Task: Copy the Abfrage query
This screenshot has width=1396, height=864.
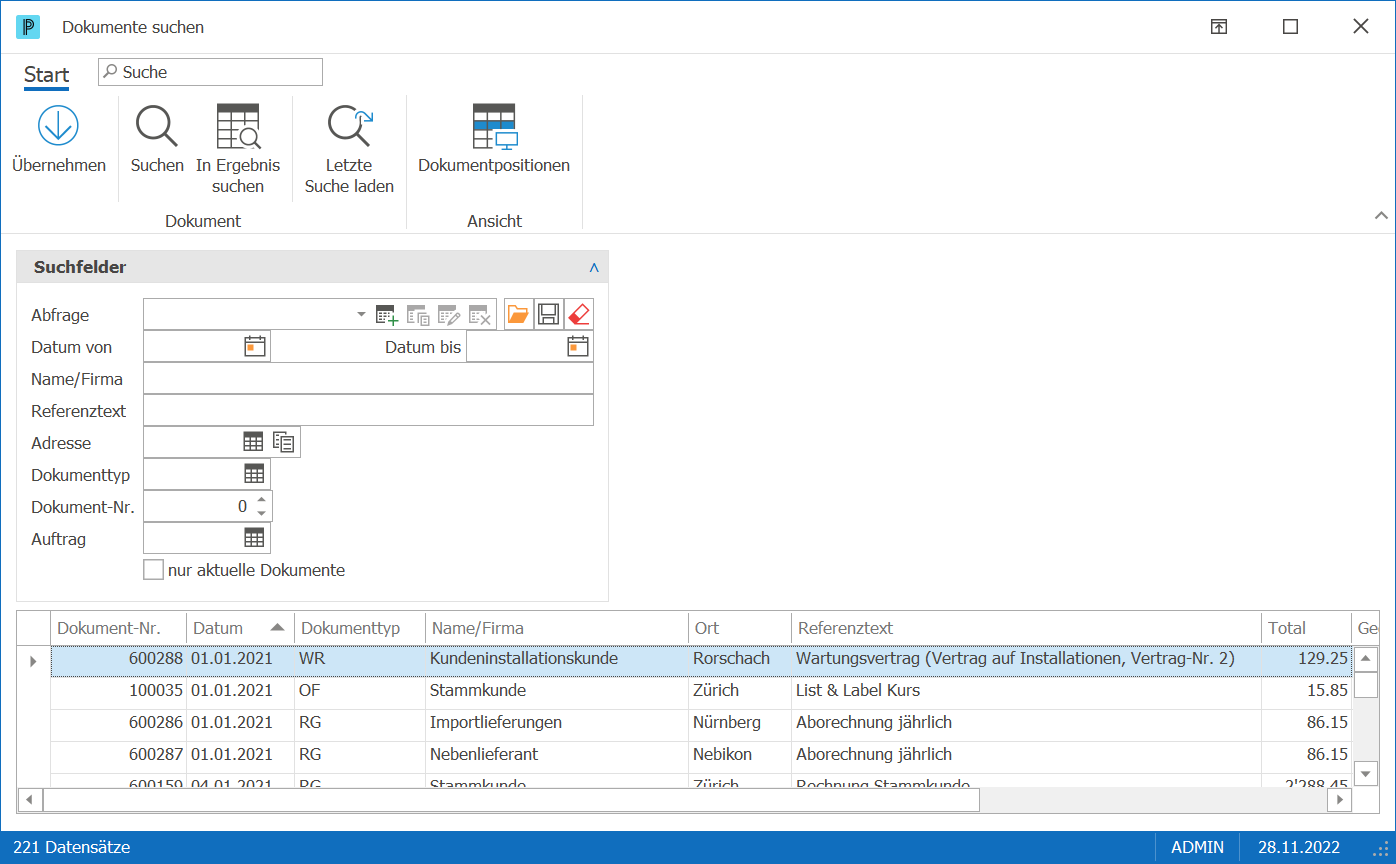Action: 418,315
